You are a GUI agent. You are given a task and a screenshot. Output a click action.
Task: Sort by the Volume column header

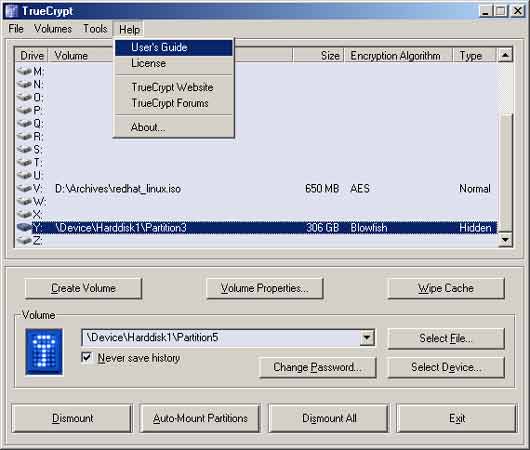170,55
